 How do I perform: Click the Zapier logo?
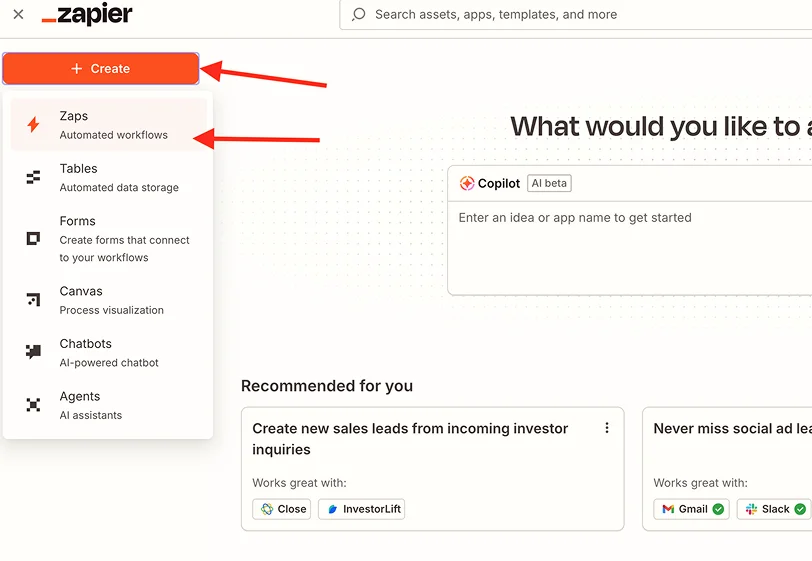[87, 14]
